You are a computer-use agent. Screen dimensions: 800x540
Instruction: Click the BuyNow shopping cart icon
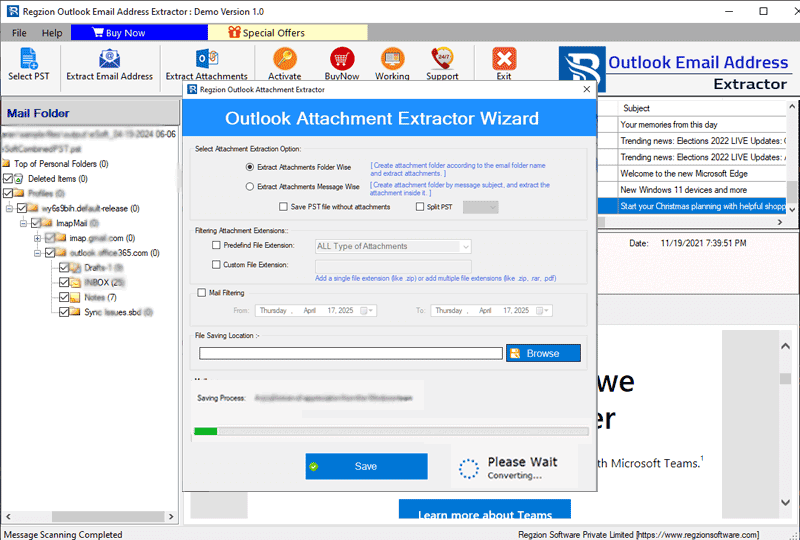(342, 59)
